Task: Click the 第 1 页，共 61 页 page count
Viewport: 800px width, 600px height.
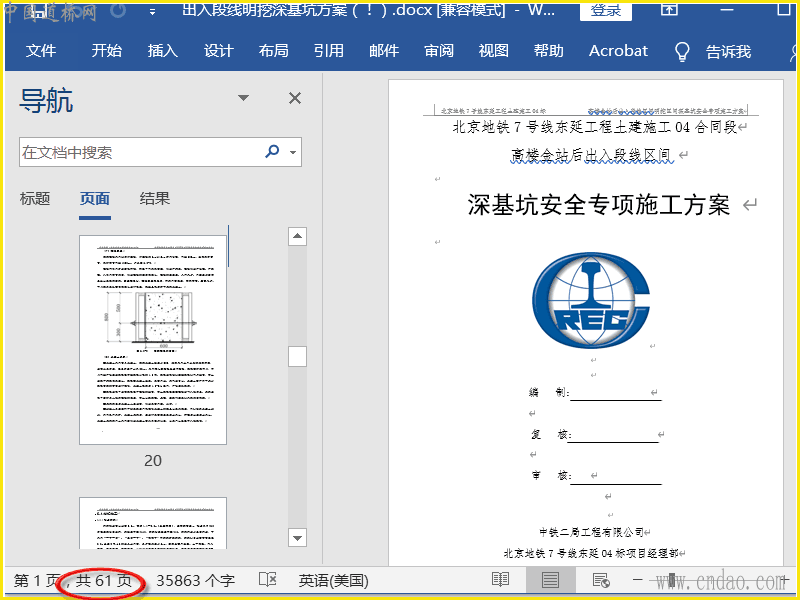Action: coord(72,581)
